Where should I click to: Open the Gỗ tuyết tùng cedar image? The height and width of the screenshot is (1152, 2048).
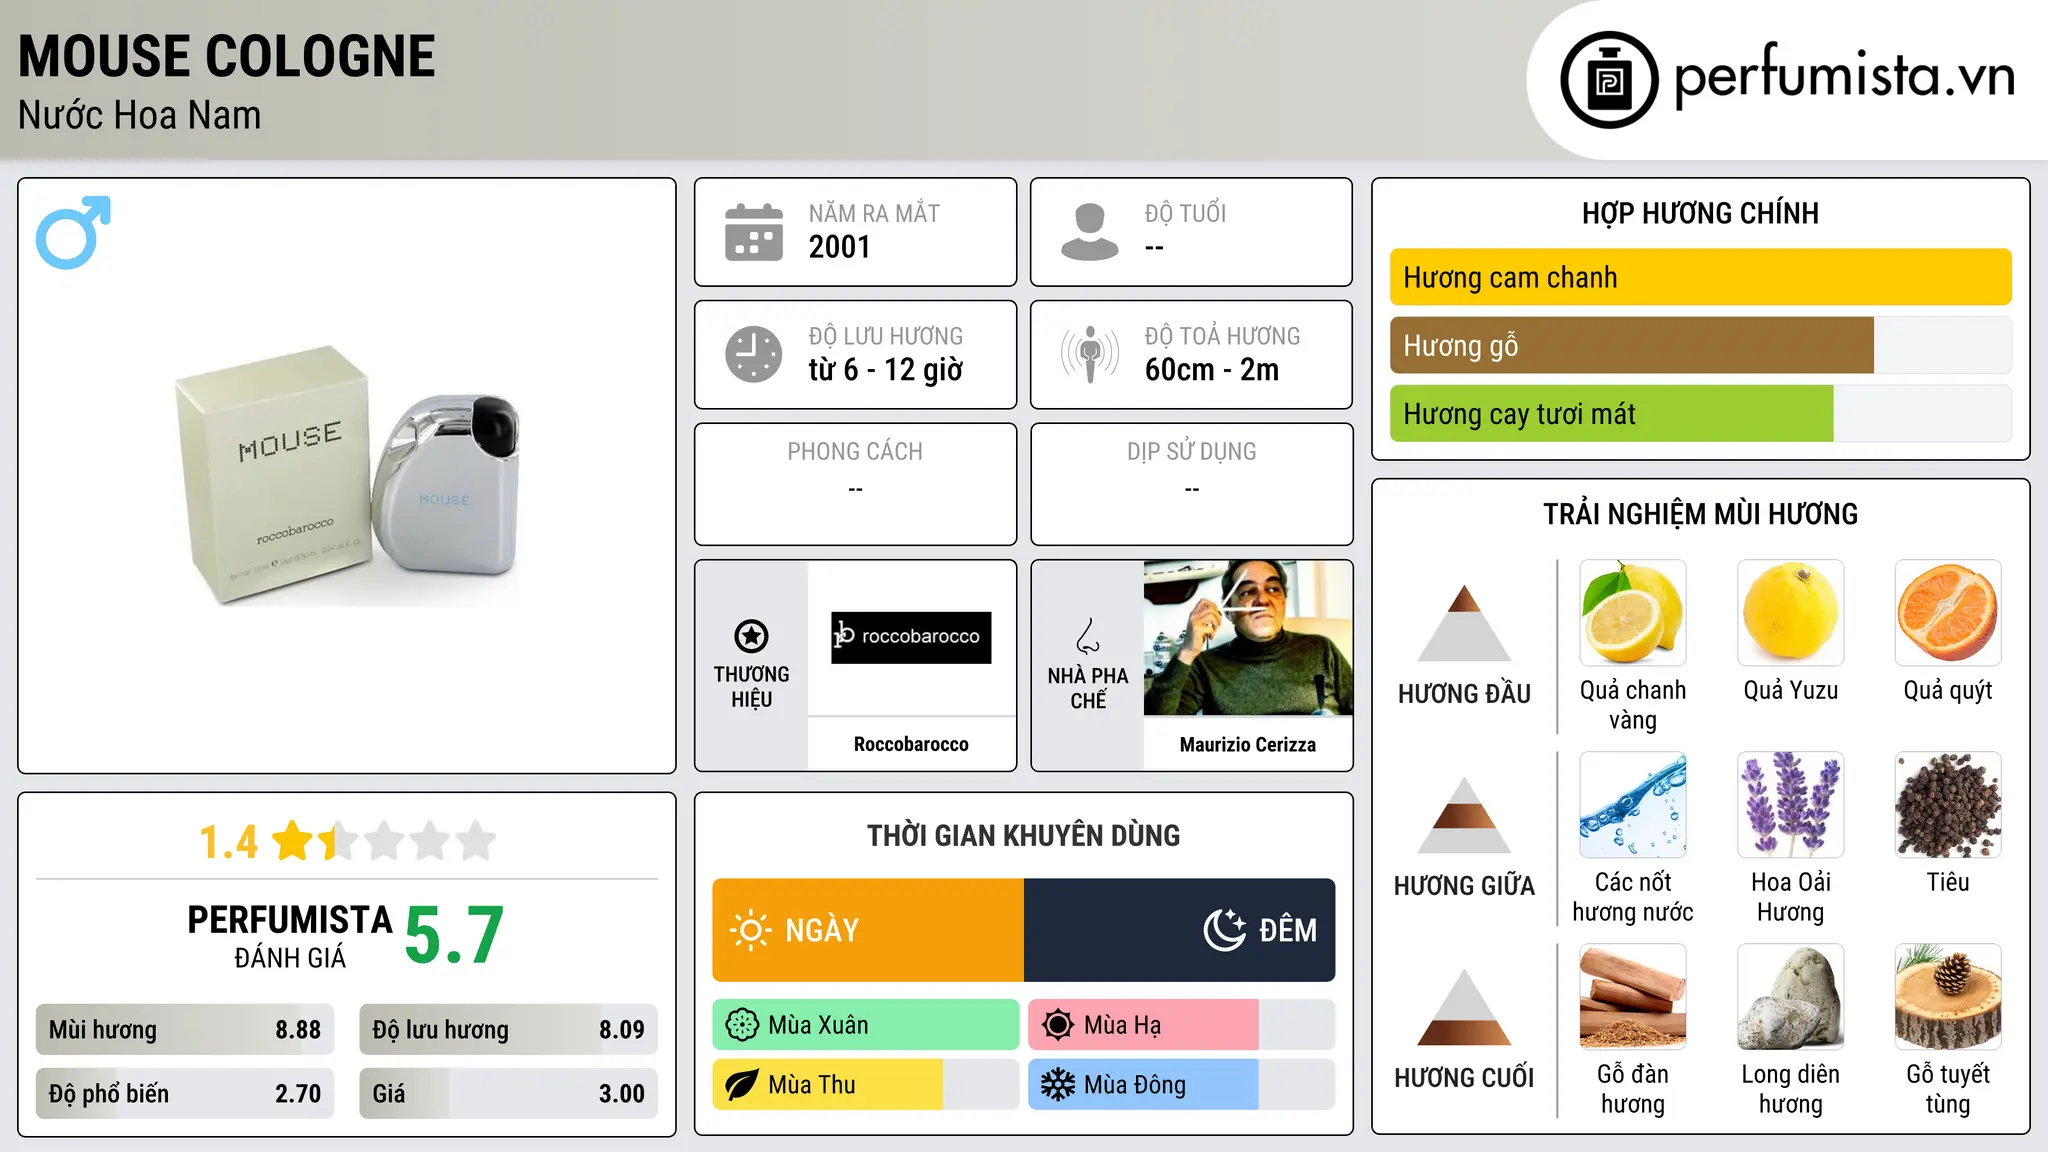(1948, 997)
